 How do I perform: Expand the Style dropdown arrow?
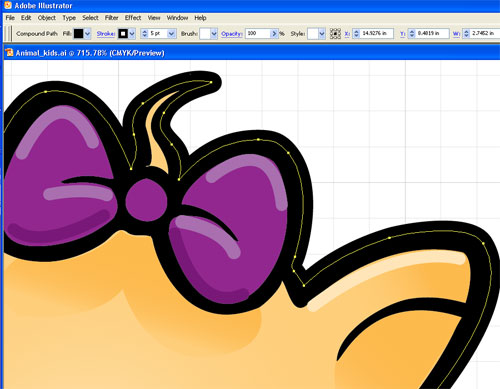coord(322,33)
